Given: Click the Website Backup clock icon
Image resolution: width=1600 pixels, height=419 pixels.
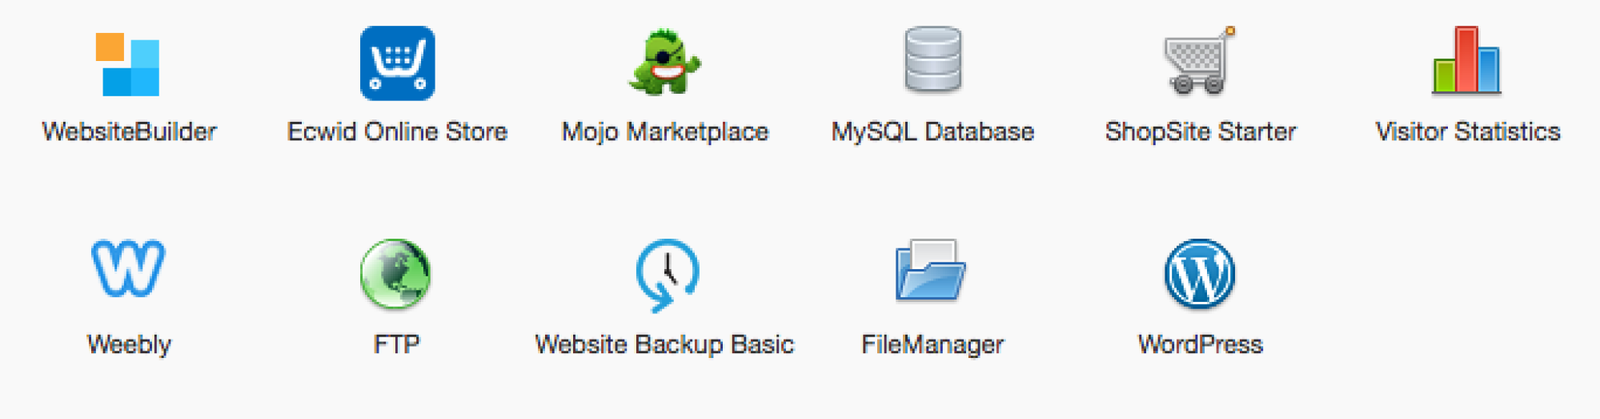Looking at the screenshot, I should 667,274.
